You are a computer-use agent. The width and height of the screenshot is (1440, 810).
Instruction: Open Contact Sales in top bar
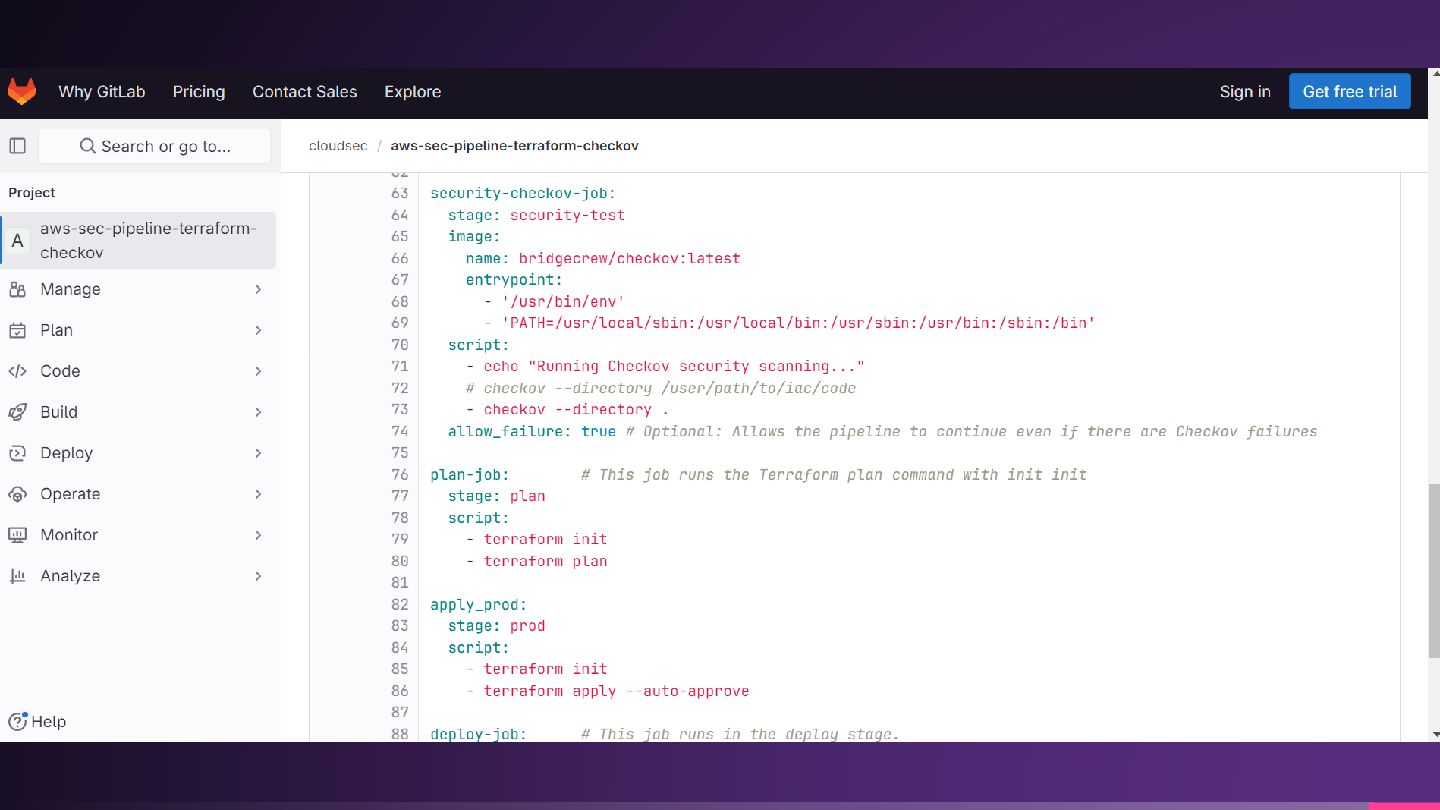tap(305, 91)
